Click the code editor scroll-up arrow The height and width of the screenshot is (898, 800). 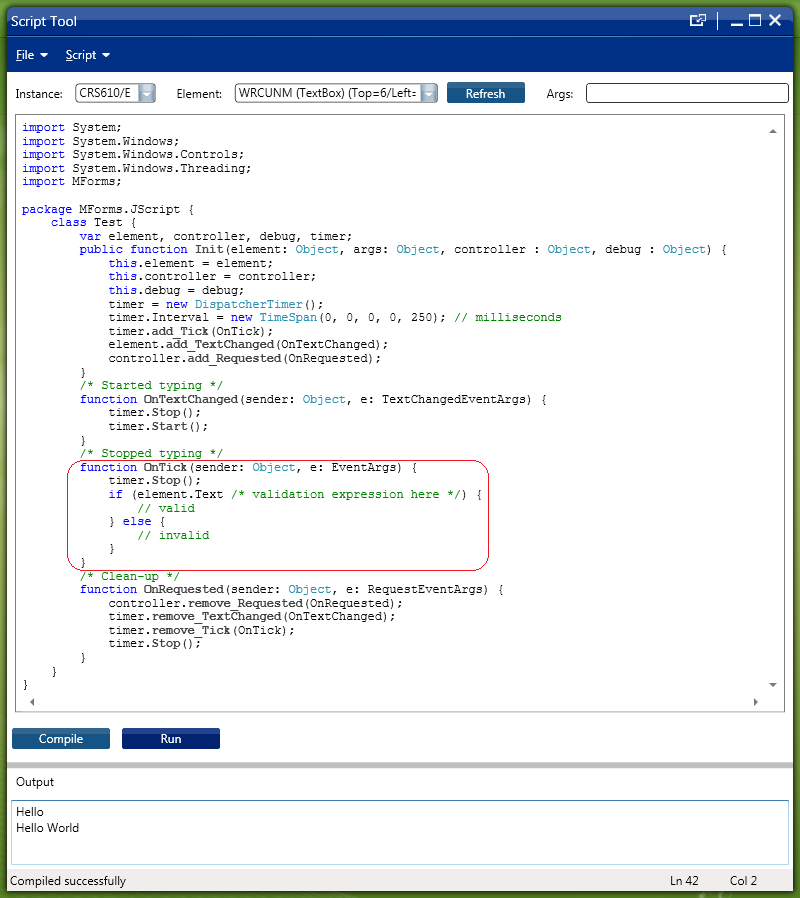pos(773,131)
